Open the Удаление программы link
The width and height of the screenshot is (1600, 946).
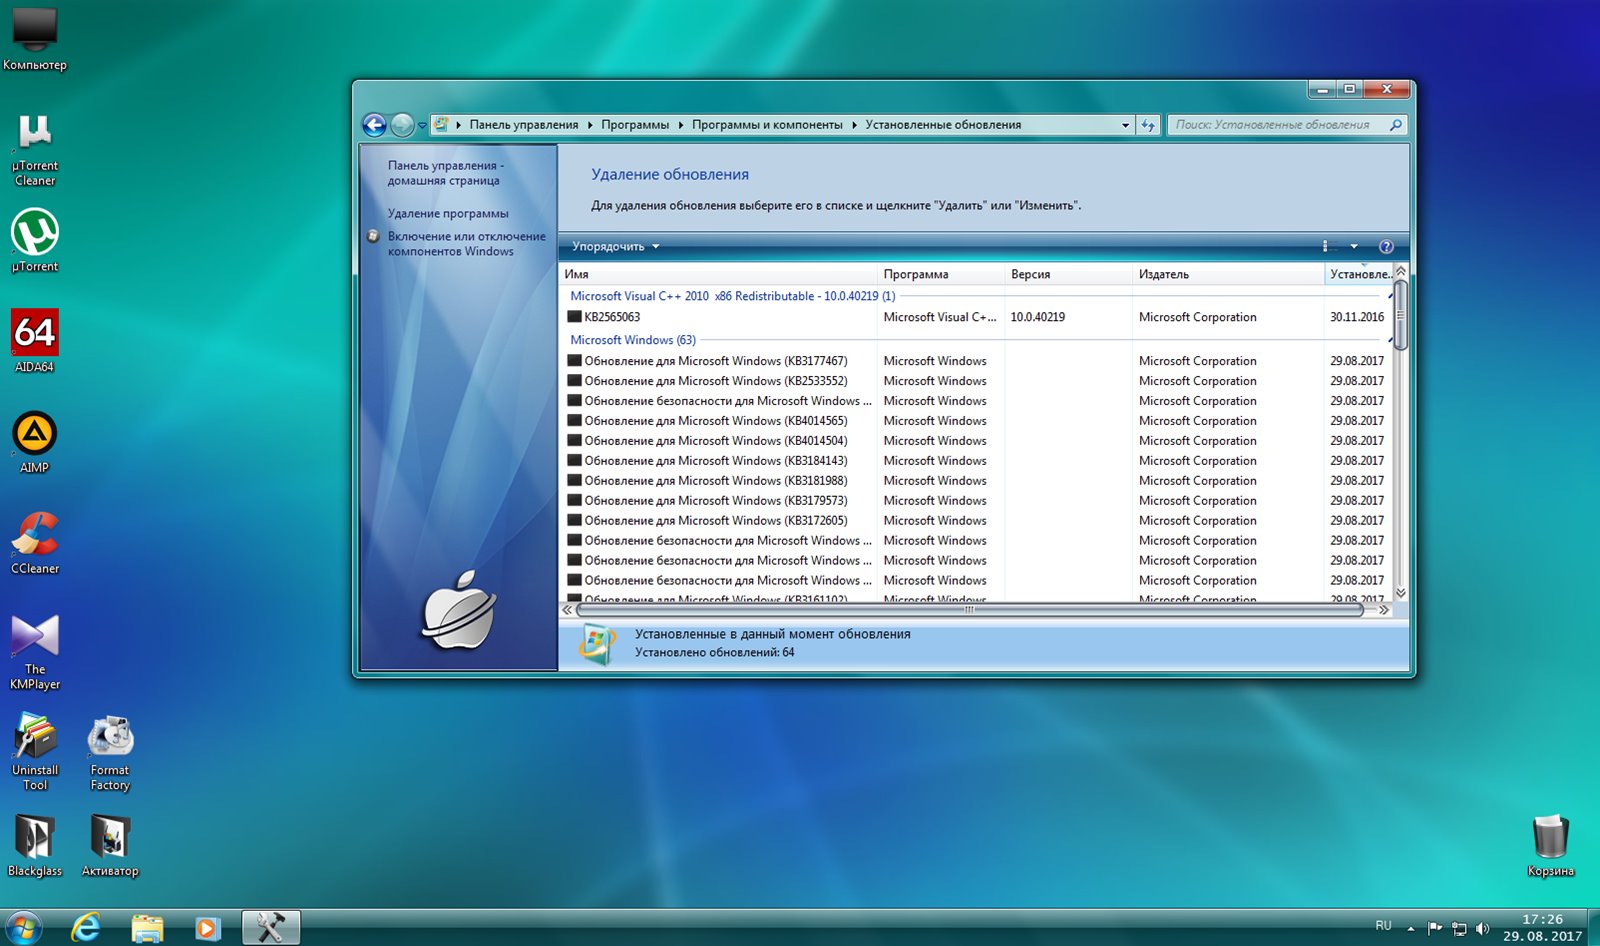pos(448,213)
